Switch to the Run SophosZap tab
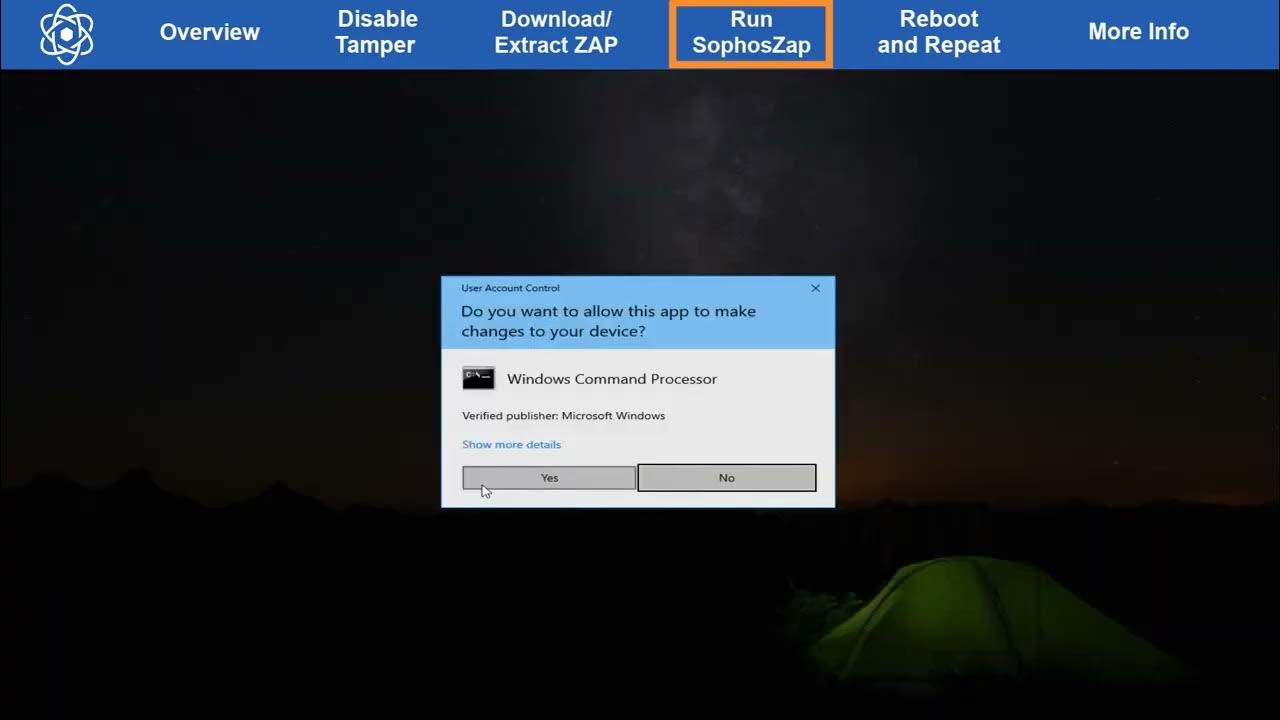The height and width of the screenshot is (720, 1280). (x=751, y=34)
